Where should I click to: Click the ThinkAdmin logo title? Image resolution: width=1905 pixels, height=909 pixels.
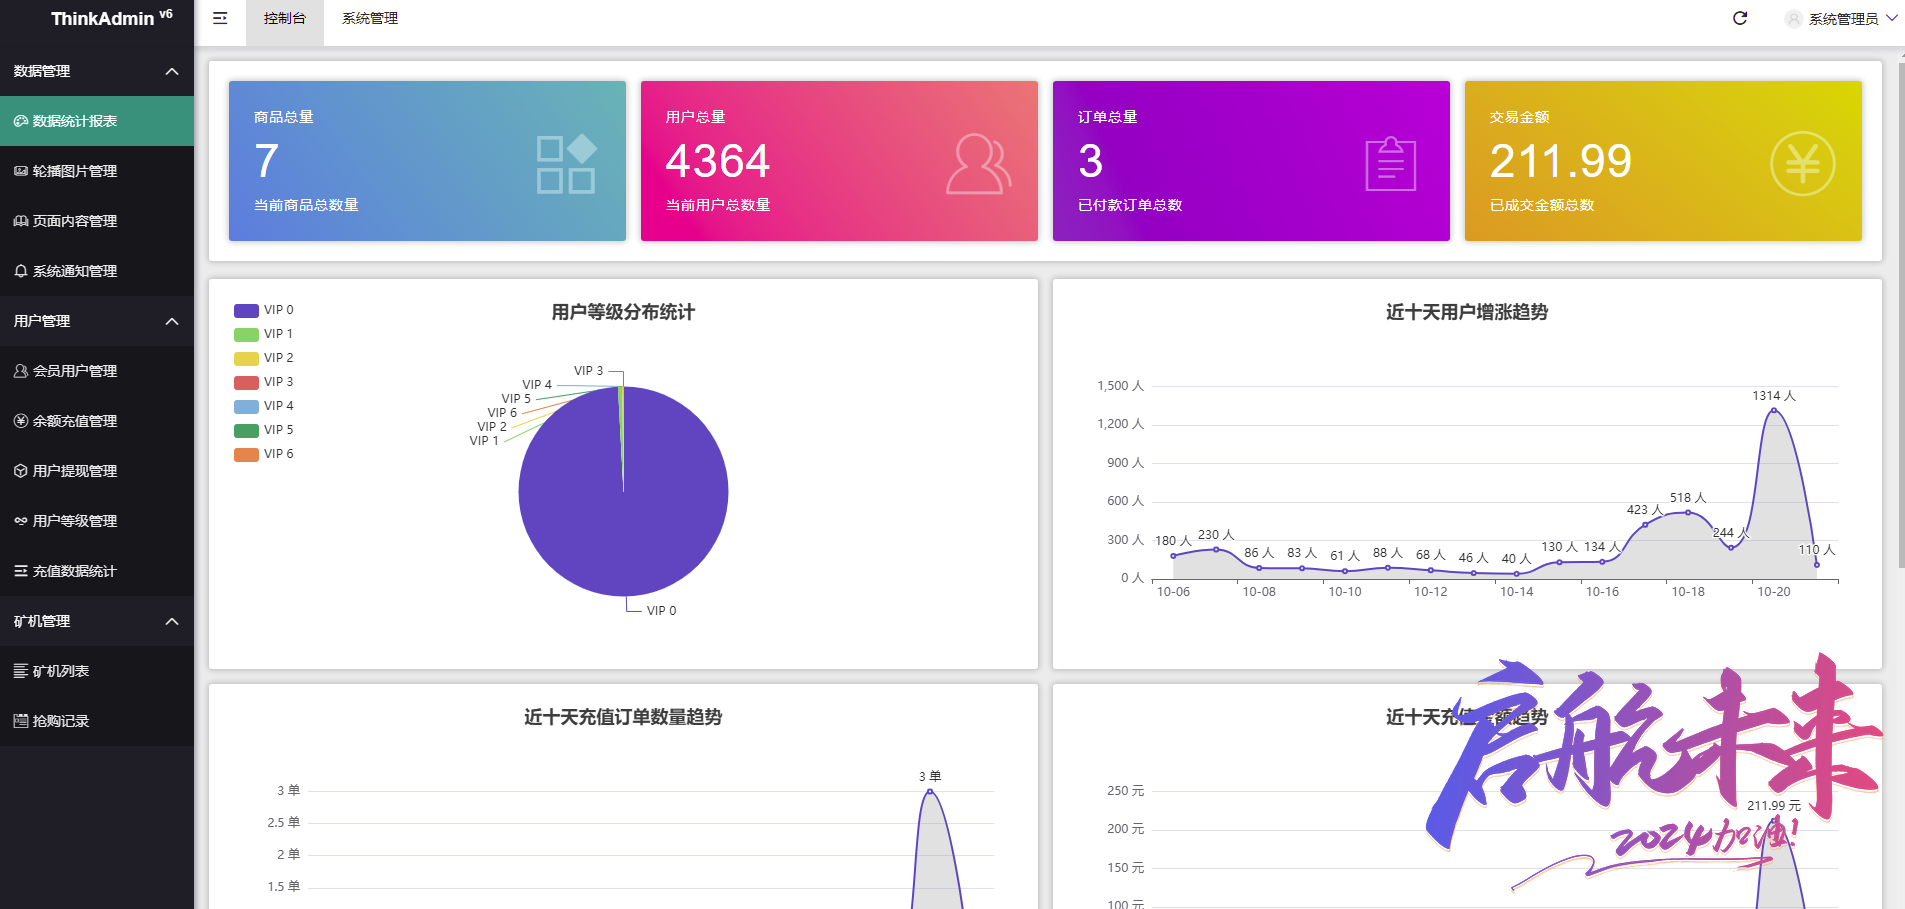coord(111,18)
